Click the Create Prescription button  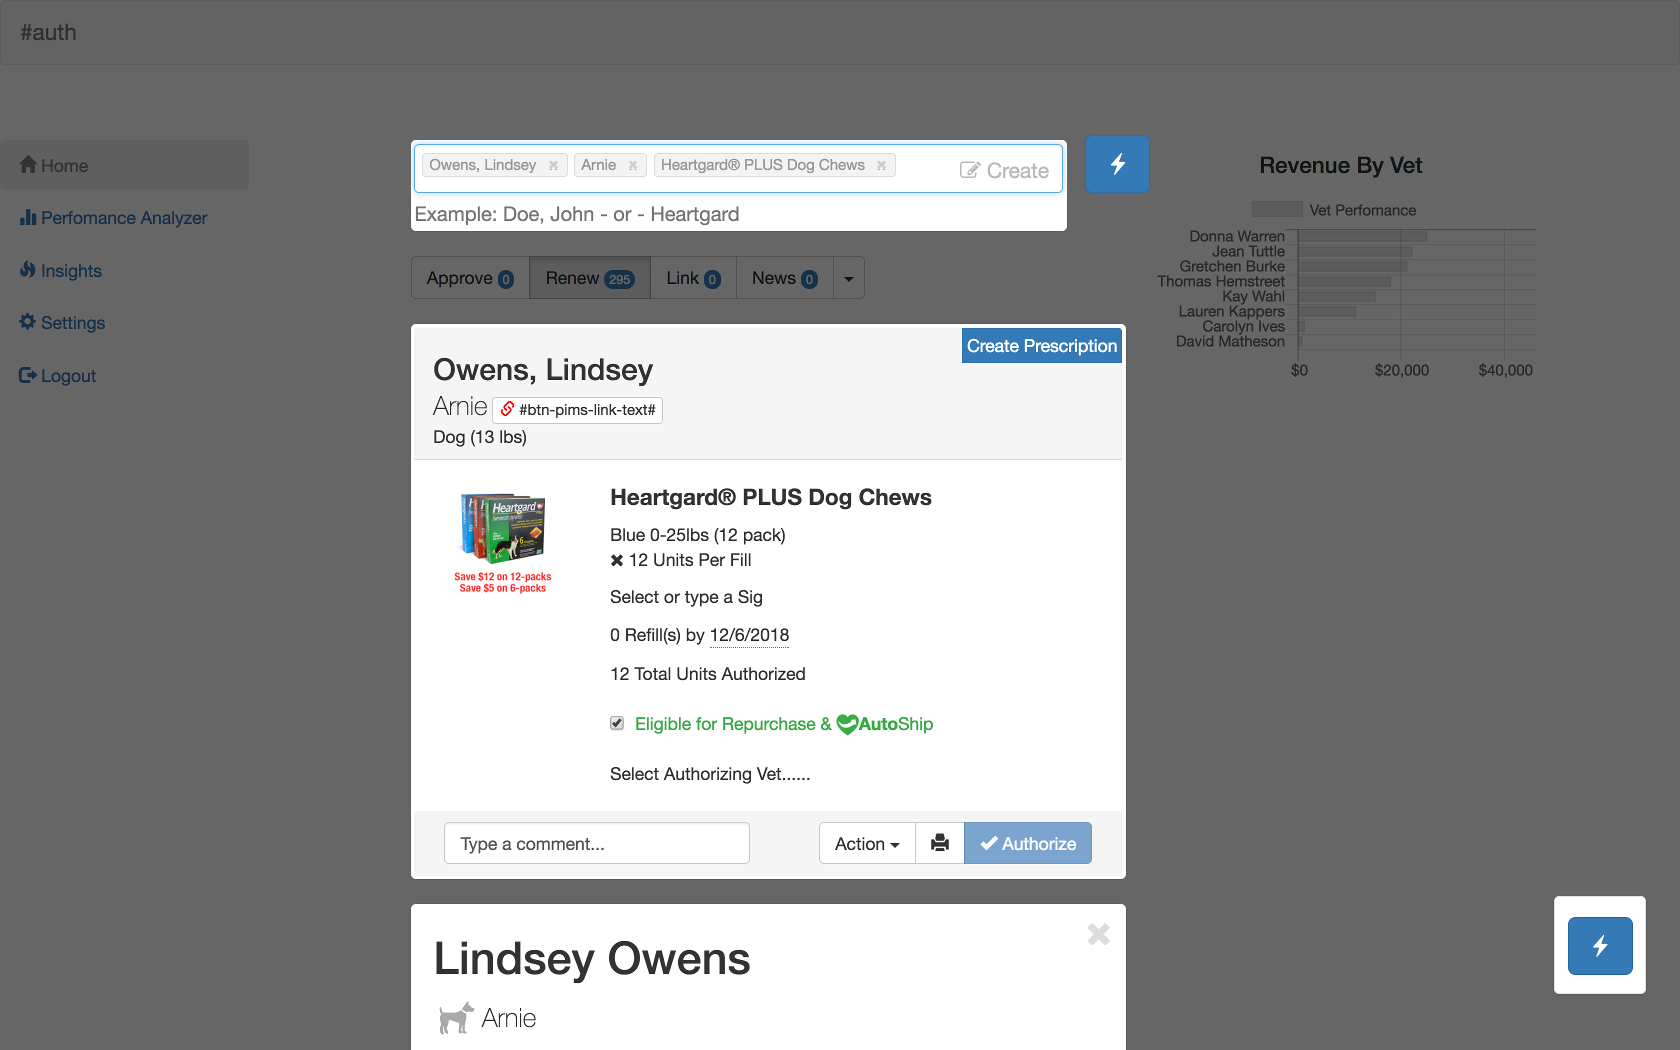click(1041, 346)
